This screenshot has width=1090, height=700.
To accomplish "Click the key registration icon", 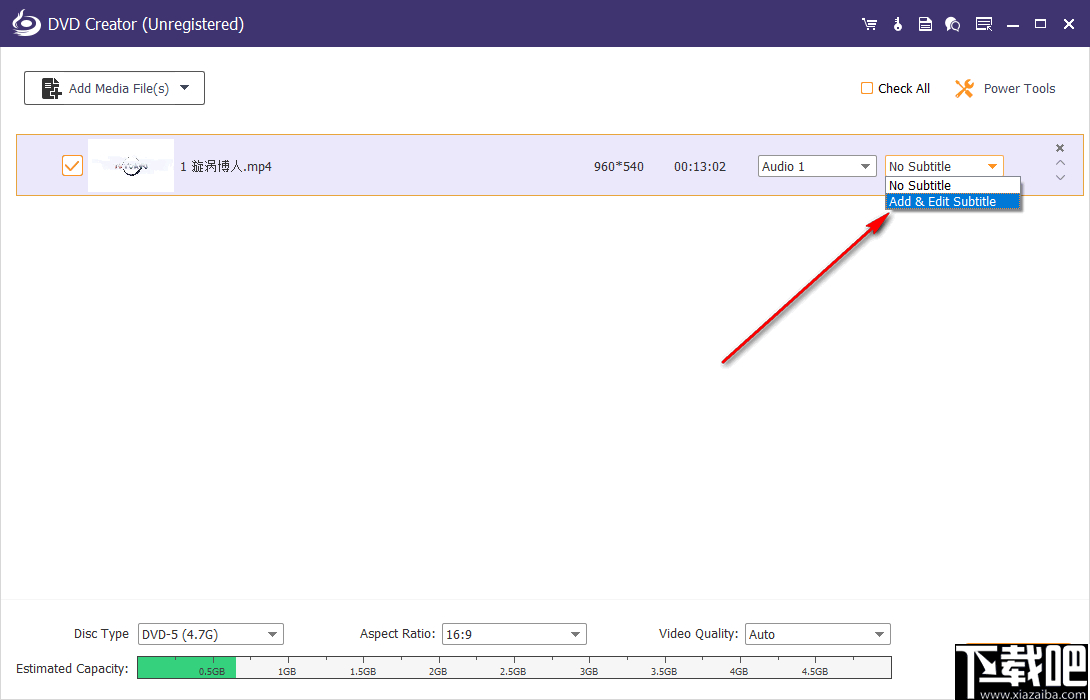I will tap(897, 23).
